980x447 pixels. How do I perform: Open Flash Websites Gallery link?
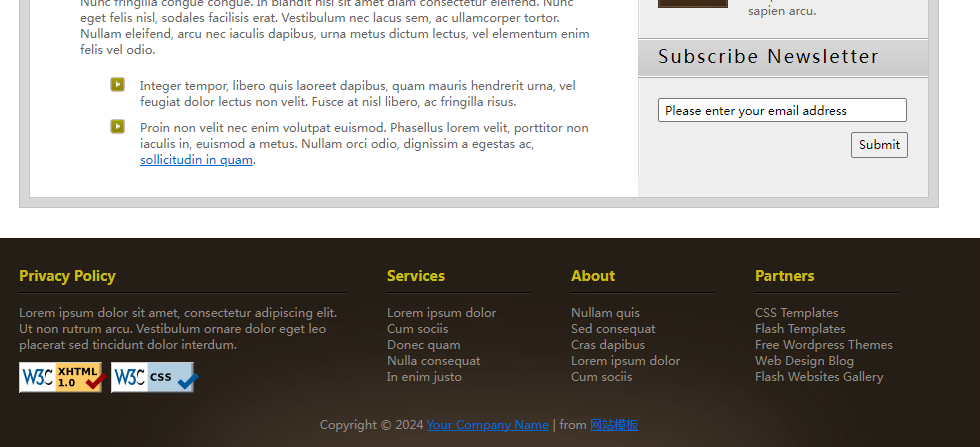click(x=819, y=377)
